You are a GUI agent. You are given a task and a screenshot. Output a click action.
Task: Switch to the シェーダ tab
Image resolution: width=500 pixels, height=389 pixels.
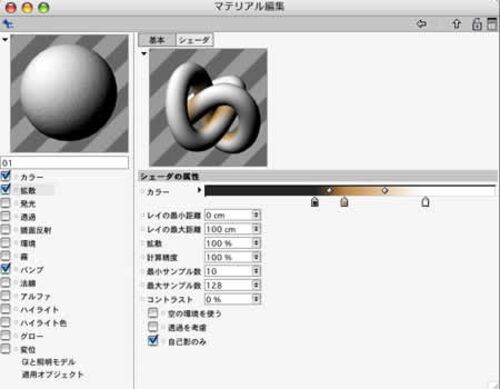click(194, 40)
